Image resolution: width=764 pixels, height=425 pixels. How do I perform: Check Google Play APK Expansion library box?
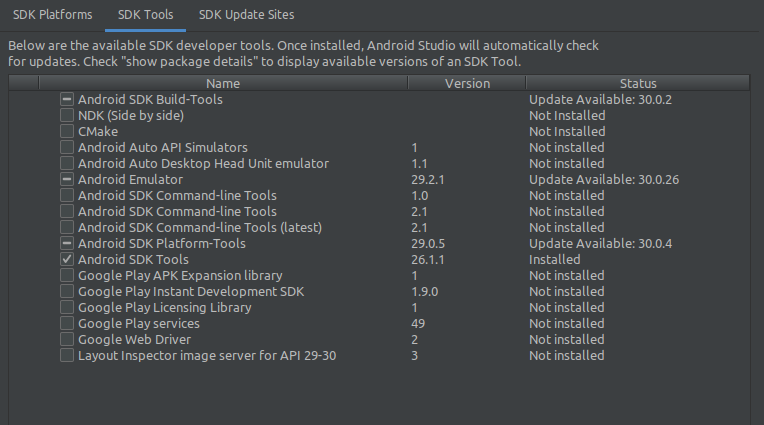pos(67,275)
